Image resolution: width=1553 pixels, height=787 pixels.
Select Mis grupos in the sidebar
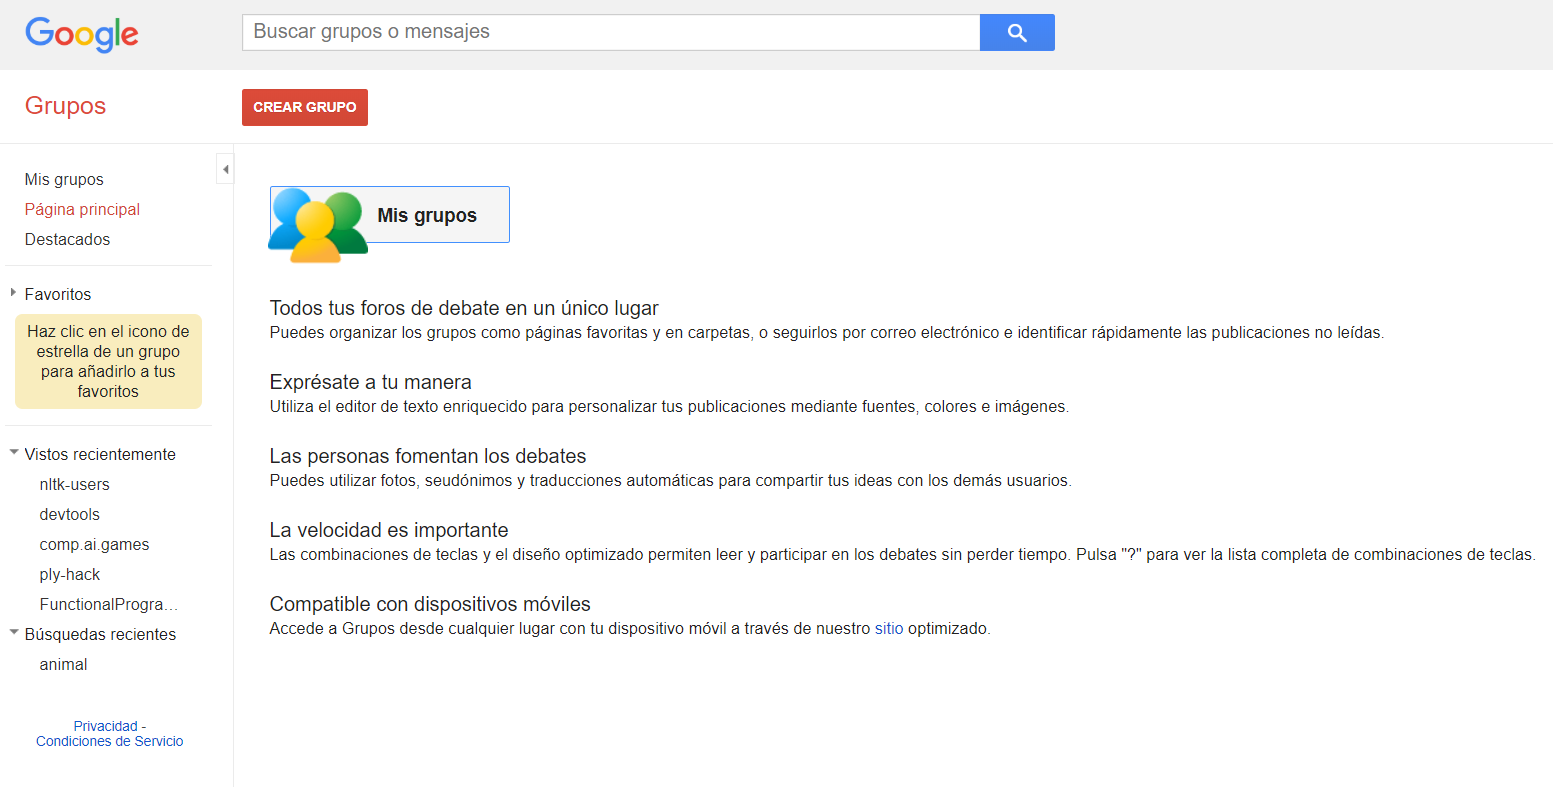[x=64, y=179]
